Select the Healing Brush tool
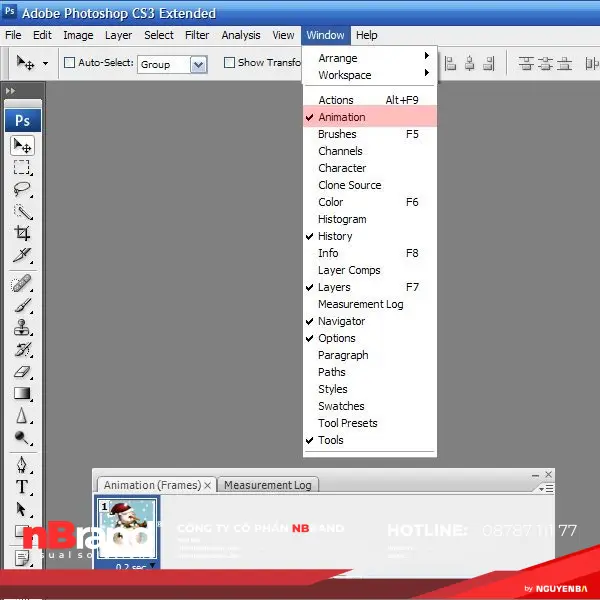Viewport: 600px width, 600px height. click(22, 284)
